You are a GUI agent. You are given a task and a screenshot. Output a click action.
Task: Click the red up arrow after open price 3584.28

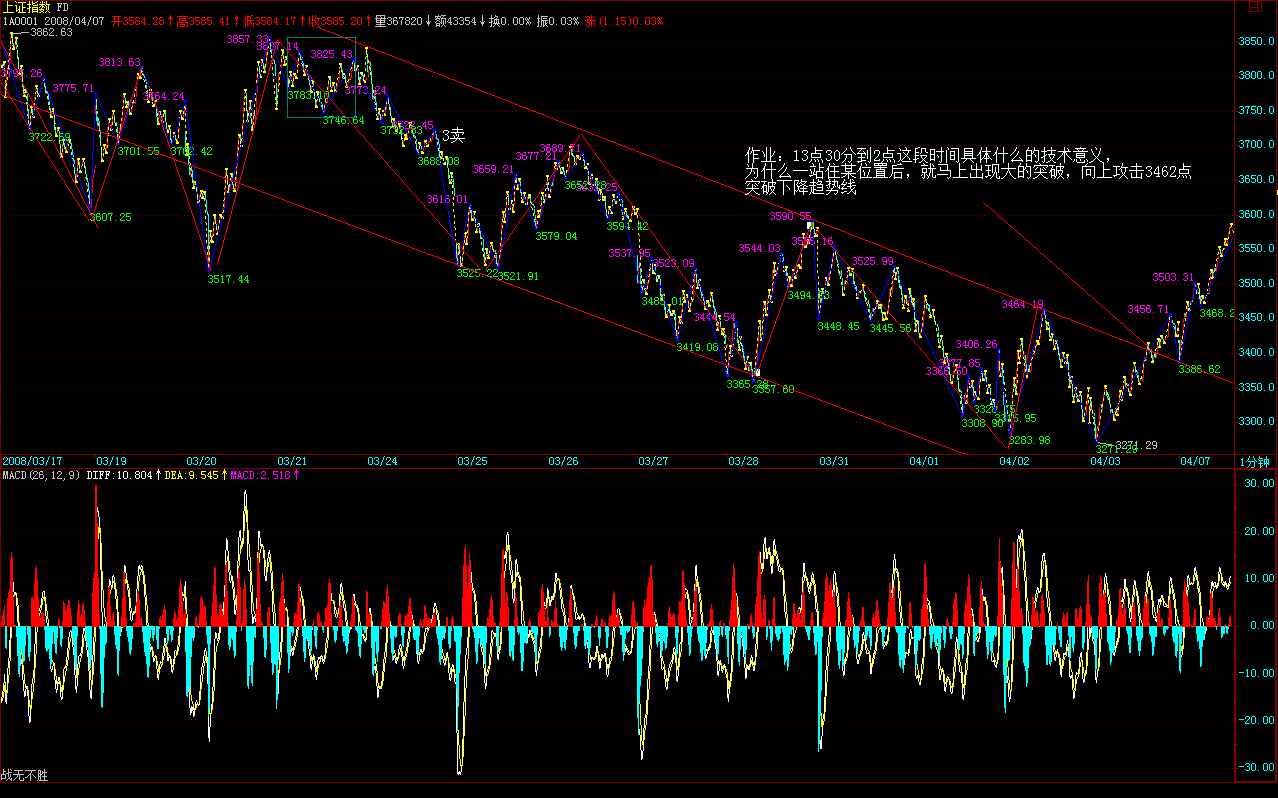click(x=169, y=21)
